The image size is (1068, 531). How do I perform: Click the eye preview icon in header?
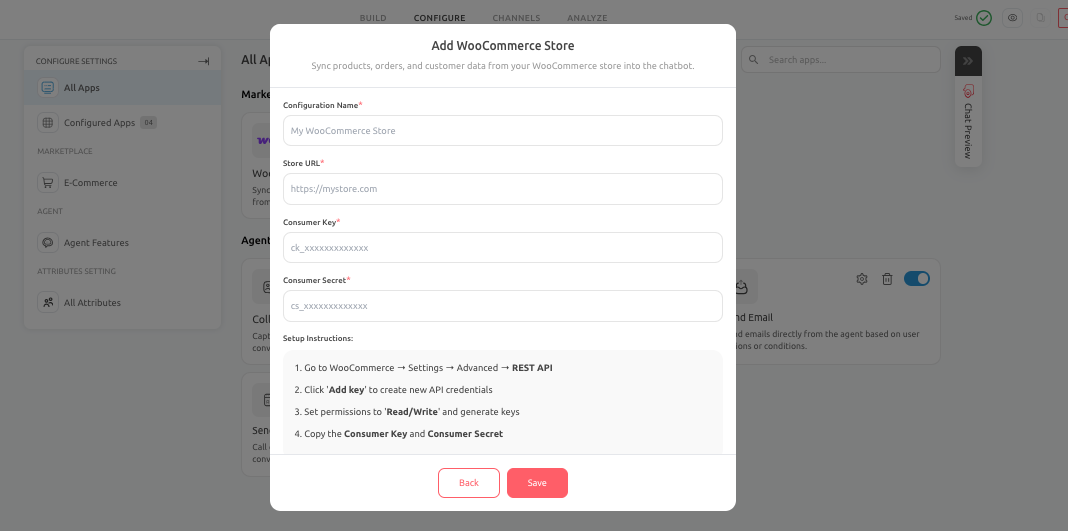[x=1013, y=18]
